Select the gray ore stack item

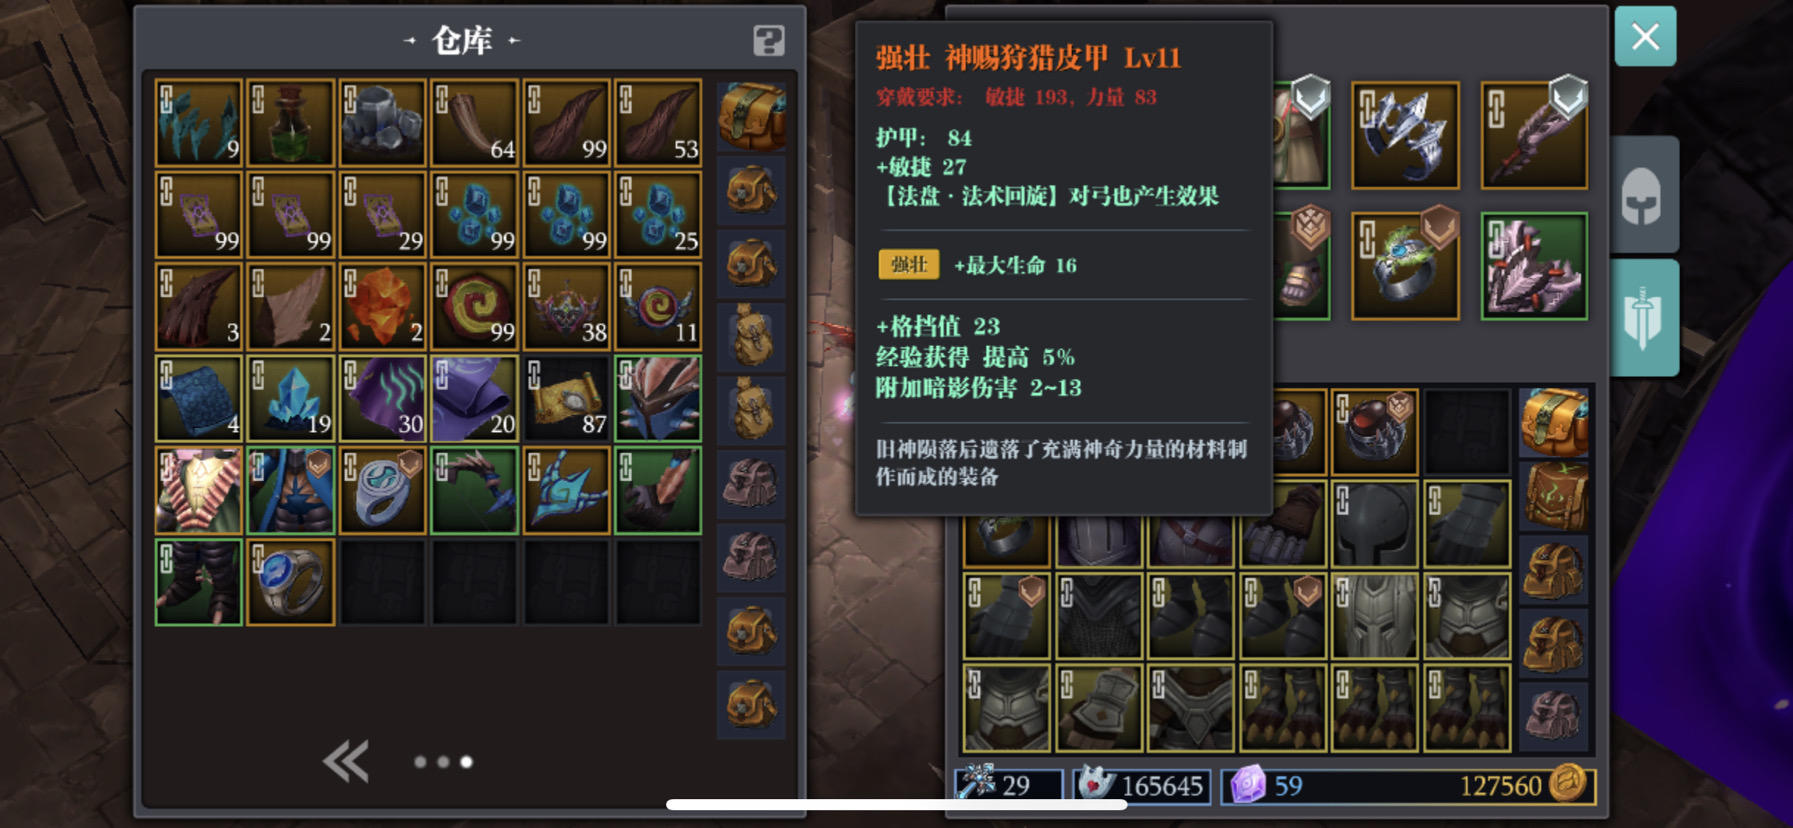(383, 123)
